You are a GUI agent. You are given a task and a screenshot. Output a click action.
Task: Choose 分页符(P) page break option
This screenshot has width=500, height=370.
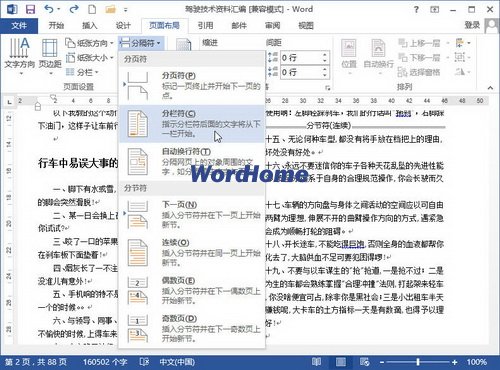click(192, 86)
